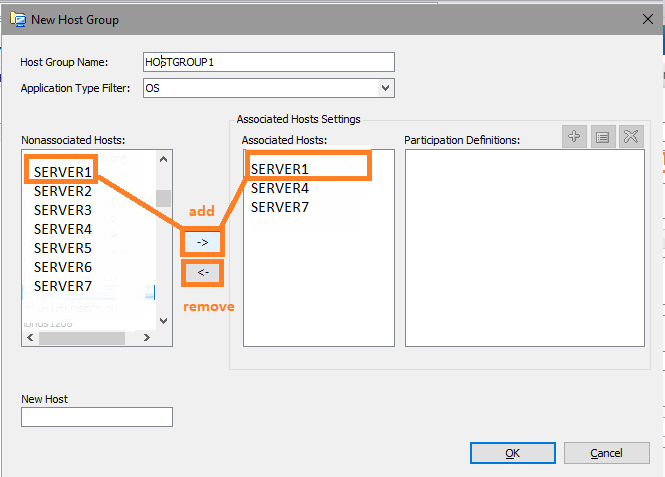665x477 pixels.
Task: Select SERVER3 in Nonassociated Hosts list
Action: click(x=62, y=210)
